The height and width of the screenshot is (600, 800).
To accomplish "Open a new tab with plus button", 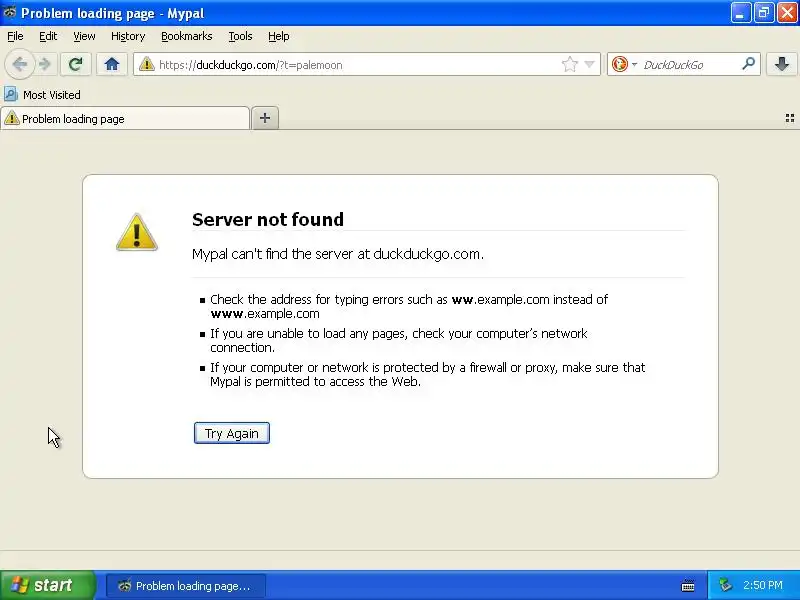I will tap(265, 118).
